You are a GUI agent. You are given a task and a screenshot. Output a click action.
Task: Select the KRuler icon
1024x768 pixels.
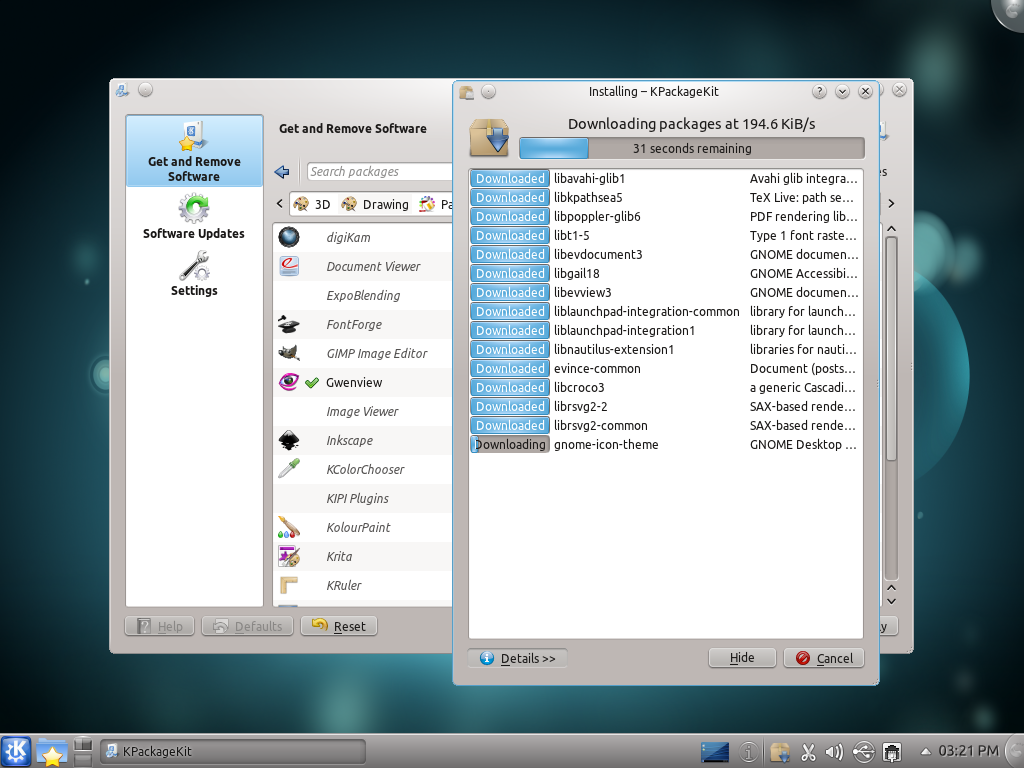coord(289,585)
